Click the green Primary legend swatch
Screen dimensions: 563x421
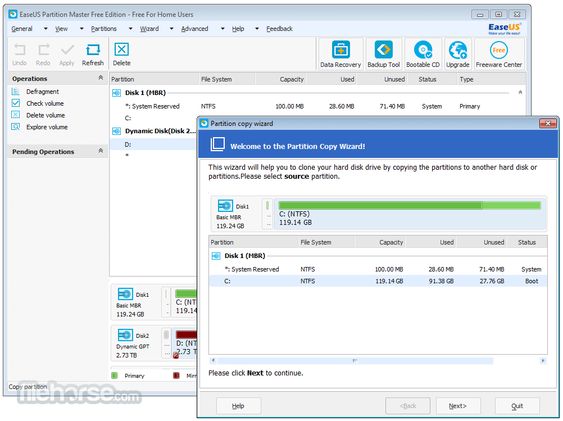(x=115, y=375)
